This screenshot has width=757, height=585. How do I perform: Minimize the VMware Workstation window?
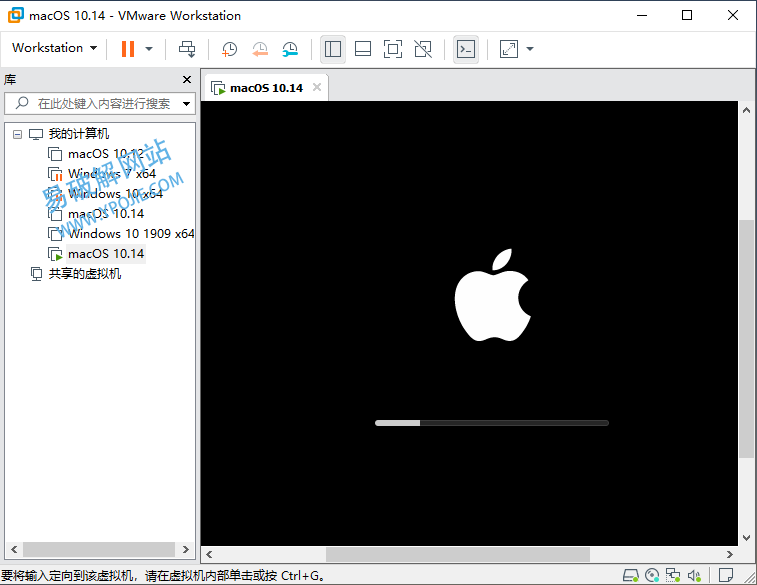coord(642,15)
